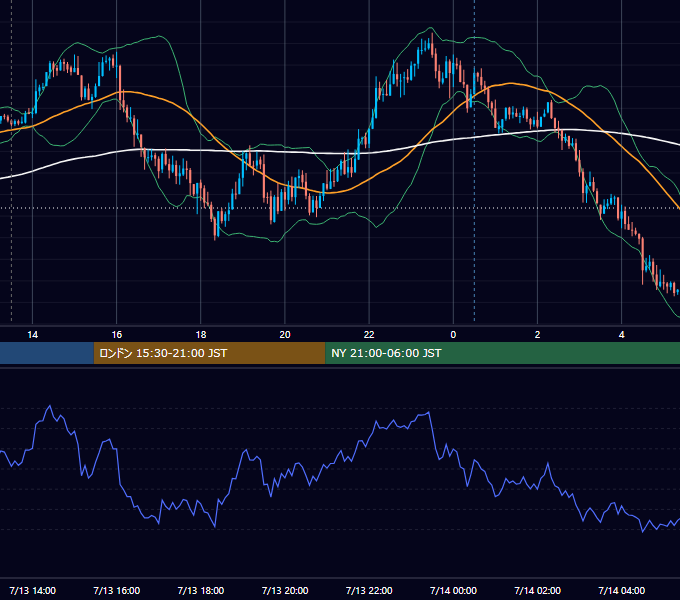Click the 7/14 04:00 time label

pyautogui.click(x=621, y=590)
